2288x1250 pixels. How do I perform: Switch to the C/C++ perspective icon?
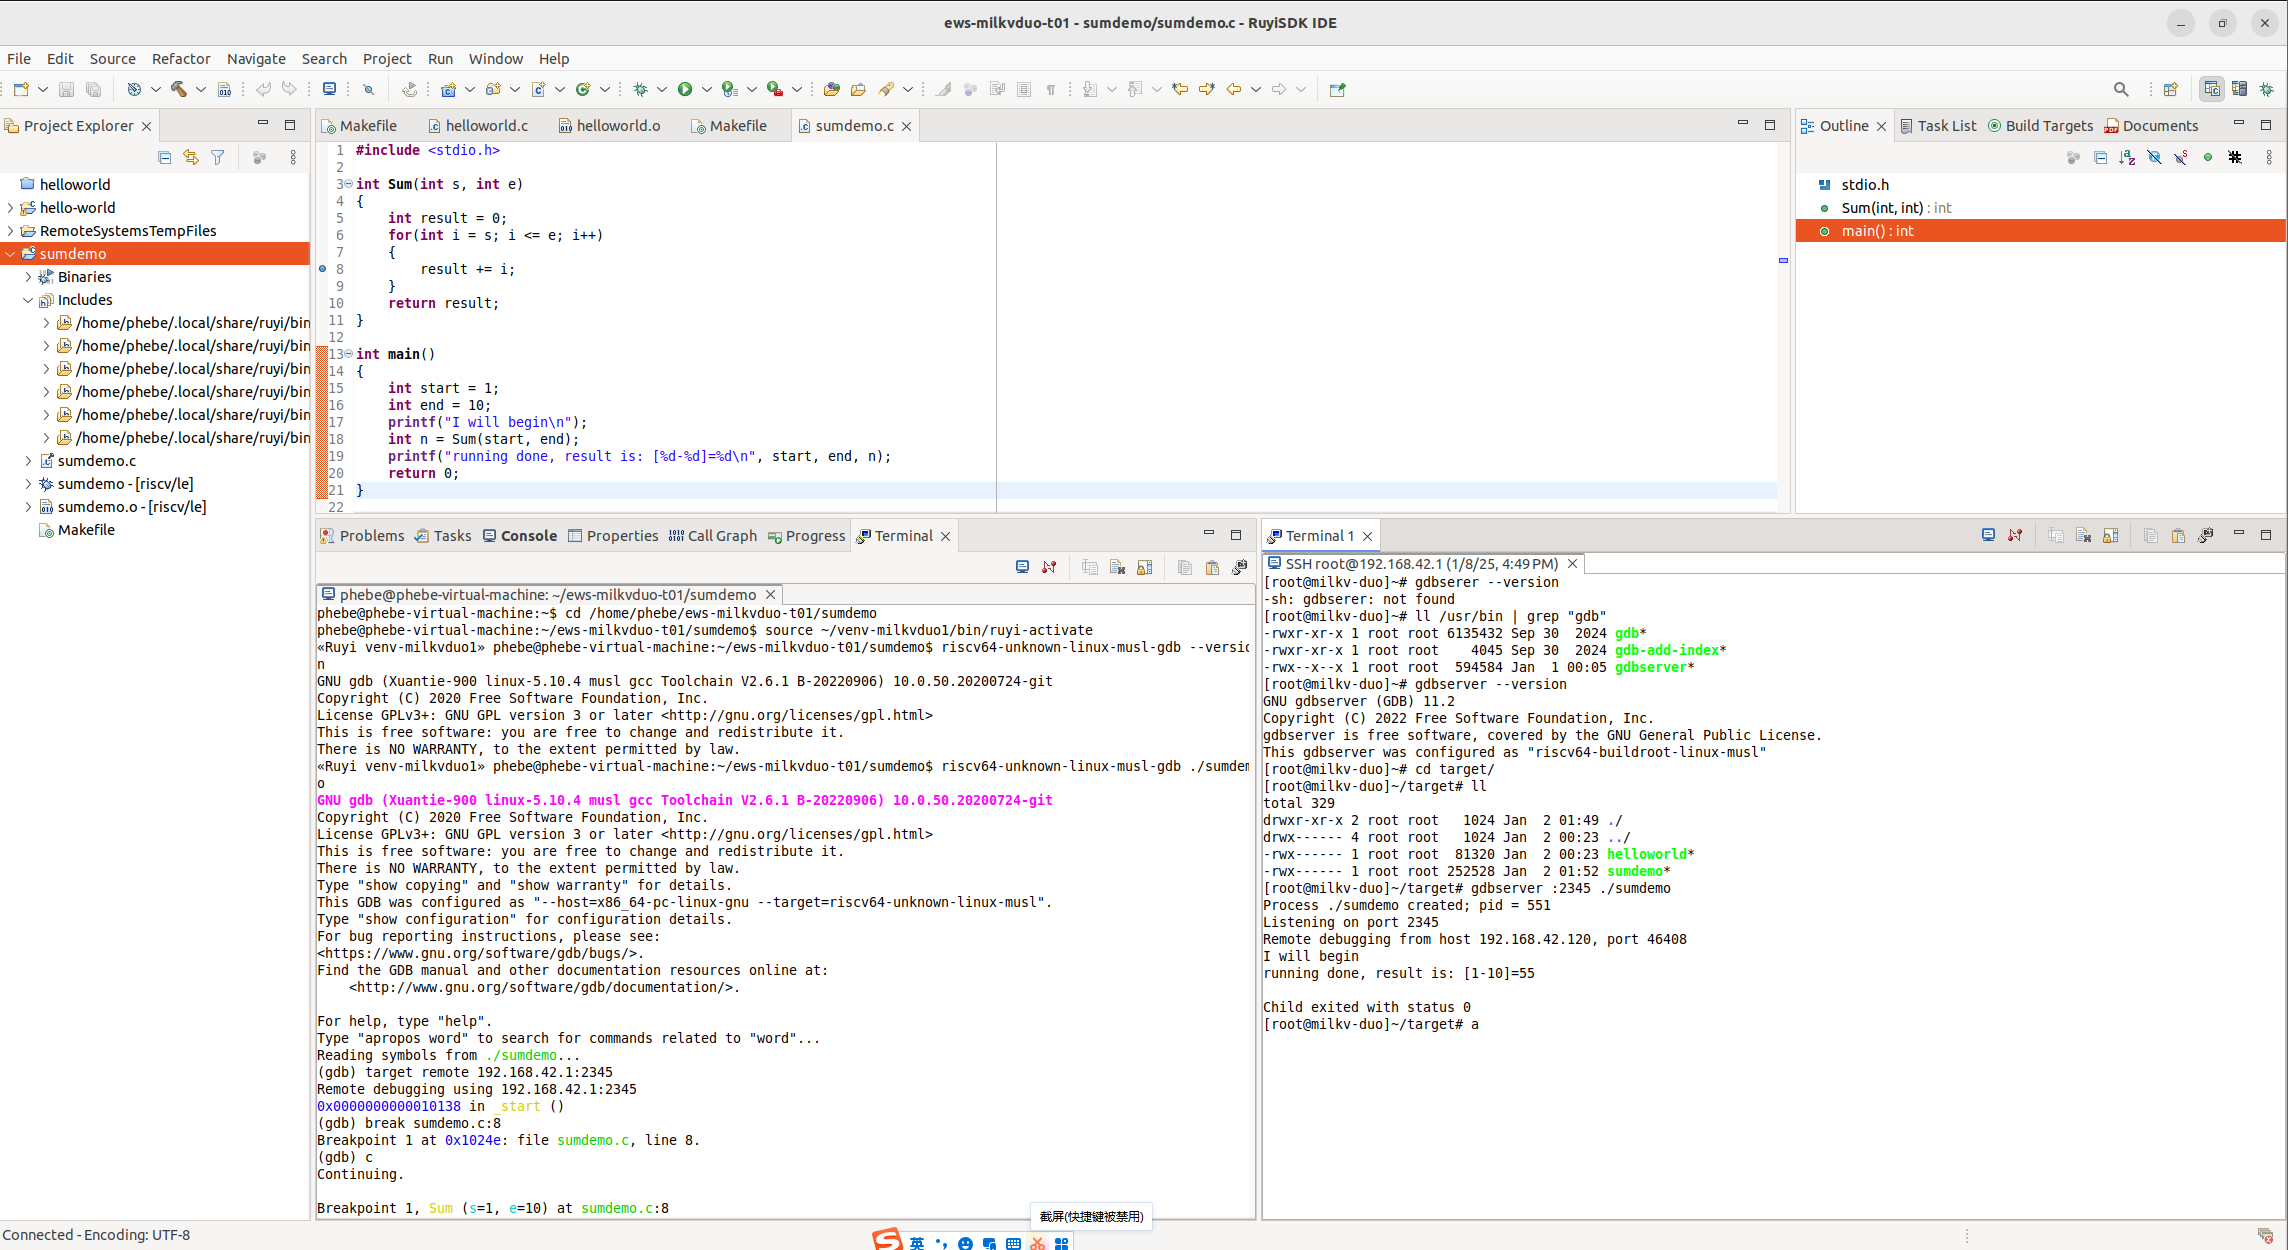coord(2212,89)
